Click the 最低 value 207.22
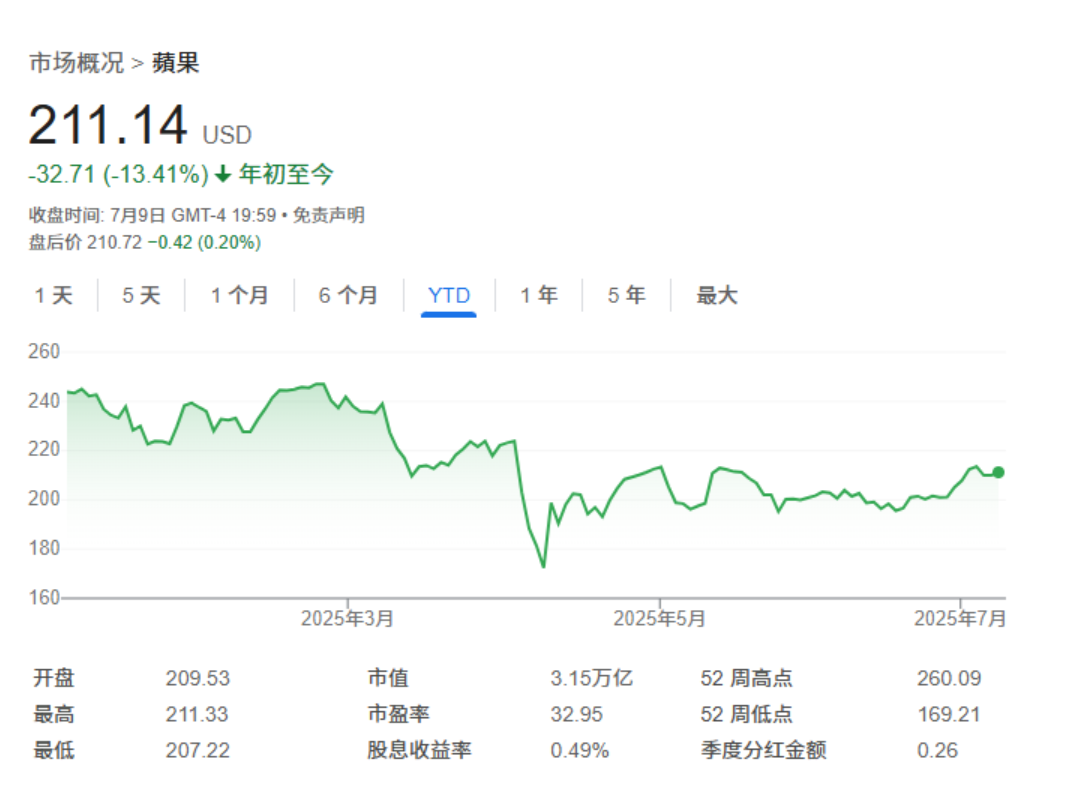This screenshot has width=1080, height=795. tap(198, 750)
